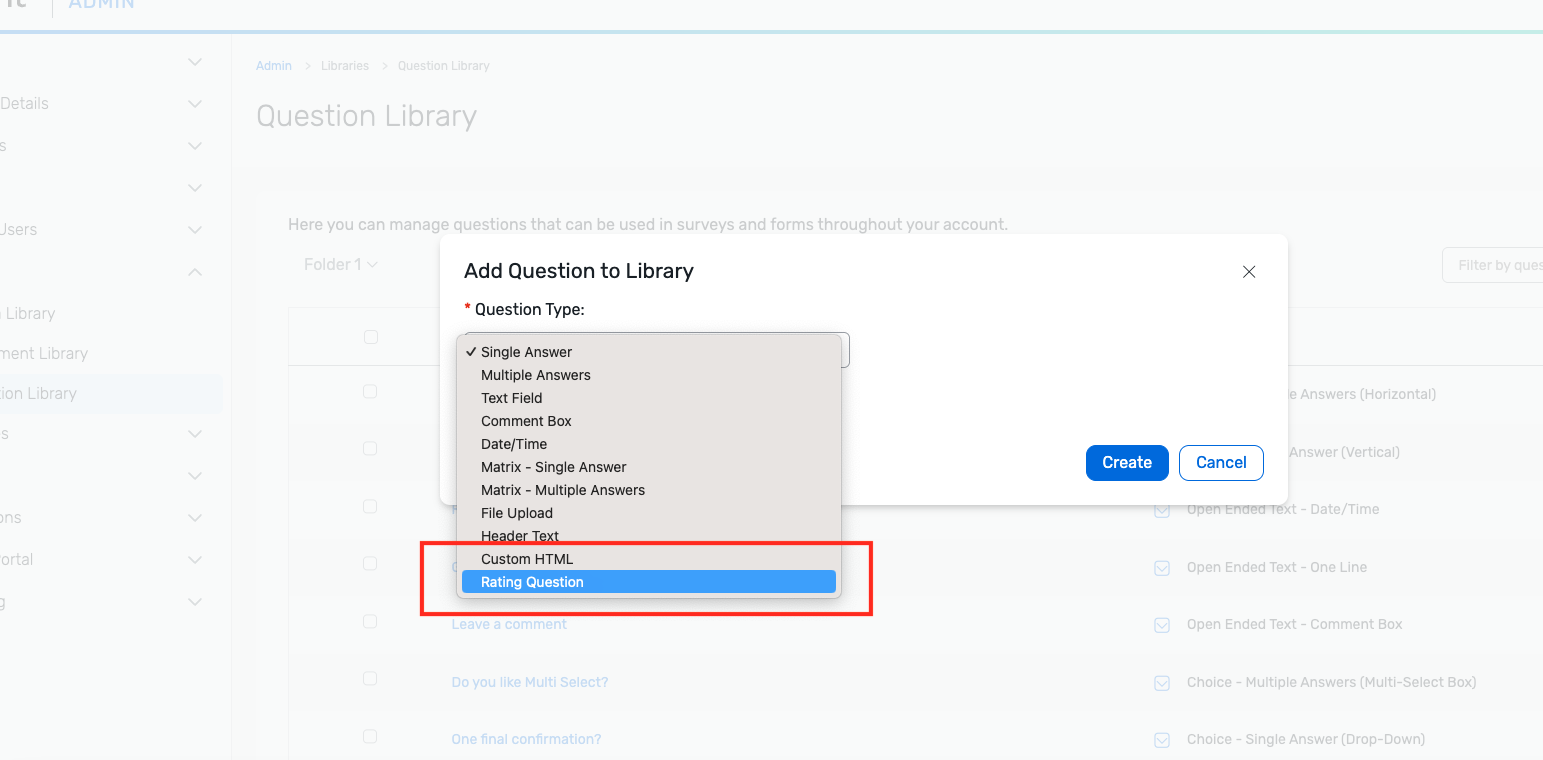Open the Question Library sidebar item
Screen dimensions: 1543x760
pos(110,394)
